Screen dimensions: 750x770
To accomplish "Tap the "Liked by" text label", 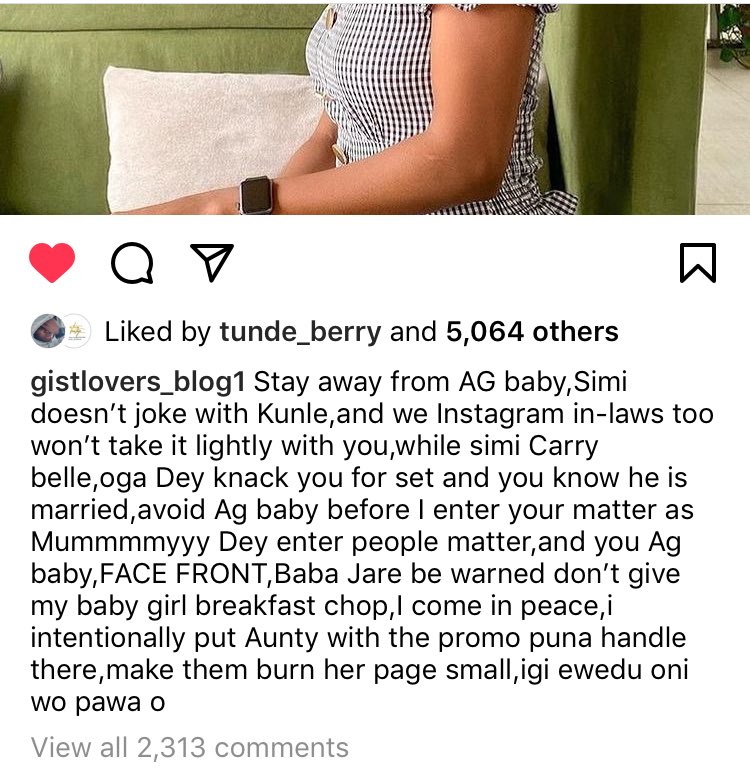I will (157, 332).
